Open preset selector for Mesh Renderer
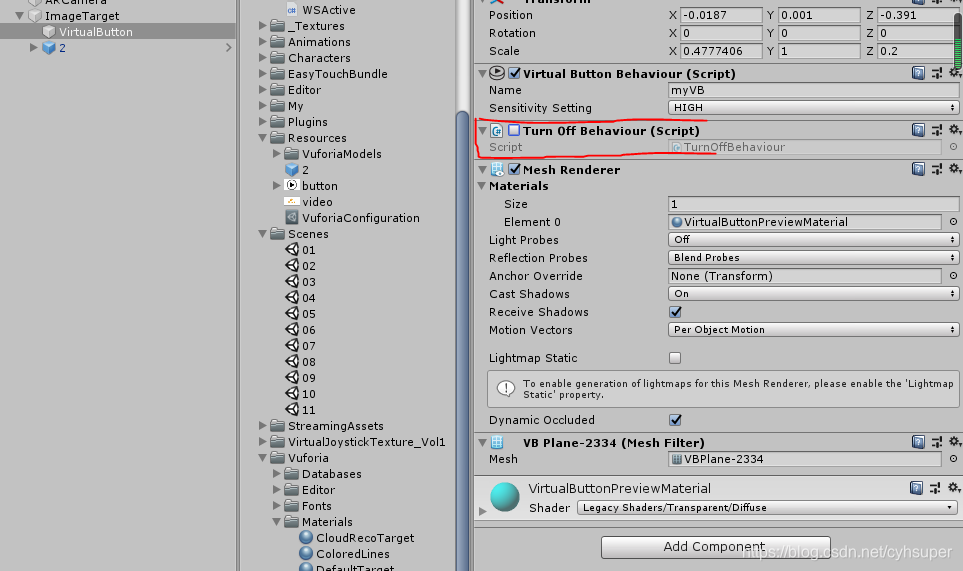 (x=937, y=169)
